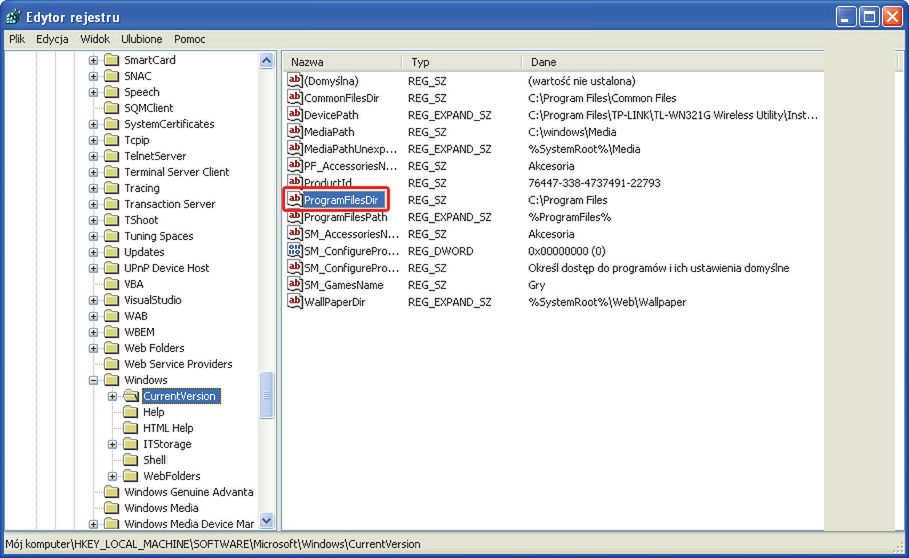Click the Web Folders folder icon
This screenshot has height=558, width=909.
(111, 348)
